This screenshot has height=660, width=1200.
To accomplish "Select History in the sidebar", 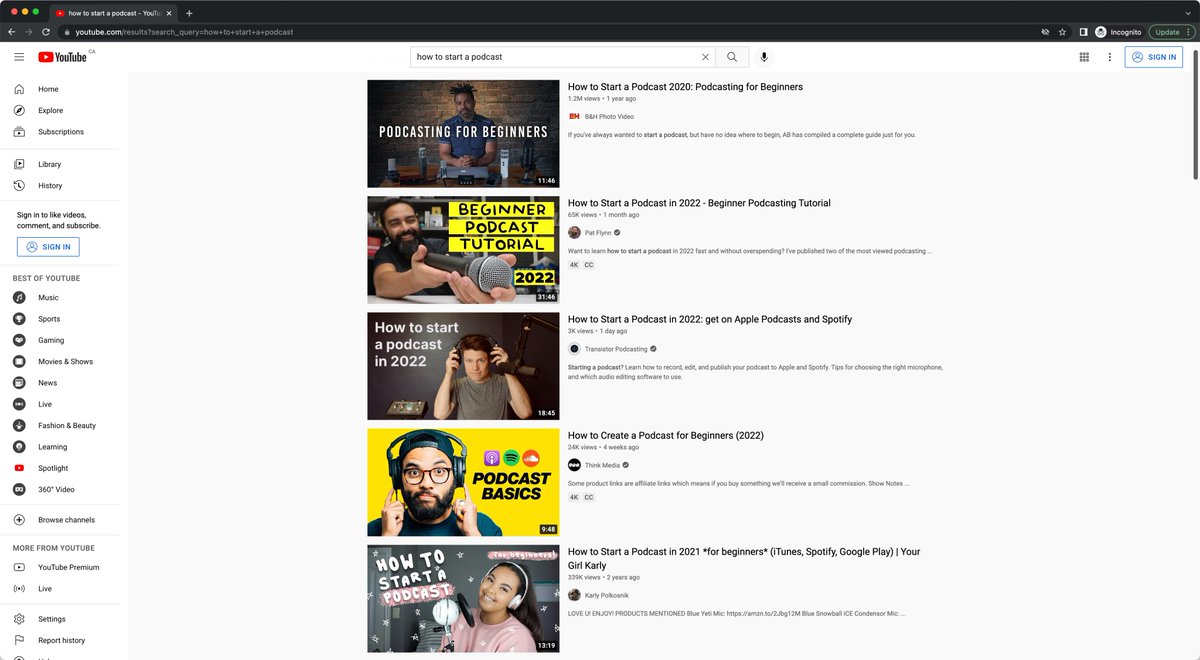I will click(x=50, y=185).
